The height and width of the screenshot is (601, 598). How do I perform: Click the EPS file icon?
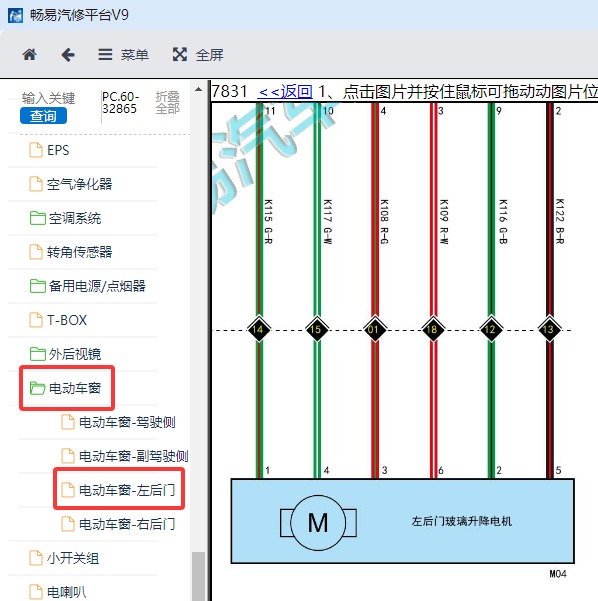coord(36,150)
